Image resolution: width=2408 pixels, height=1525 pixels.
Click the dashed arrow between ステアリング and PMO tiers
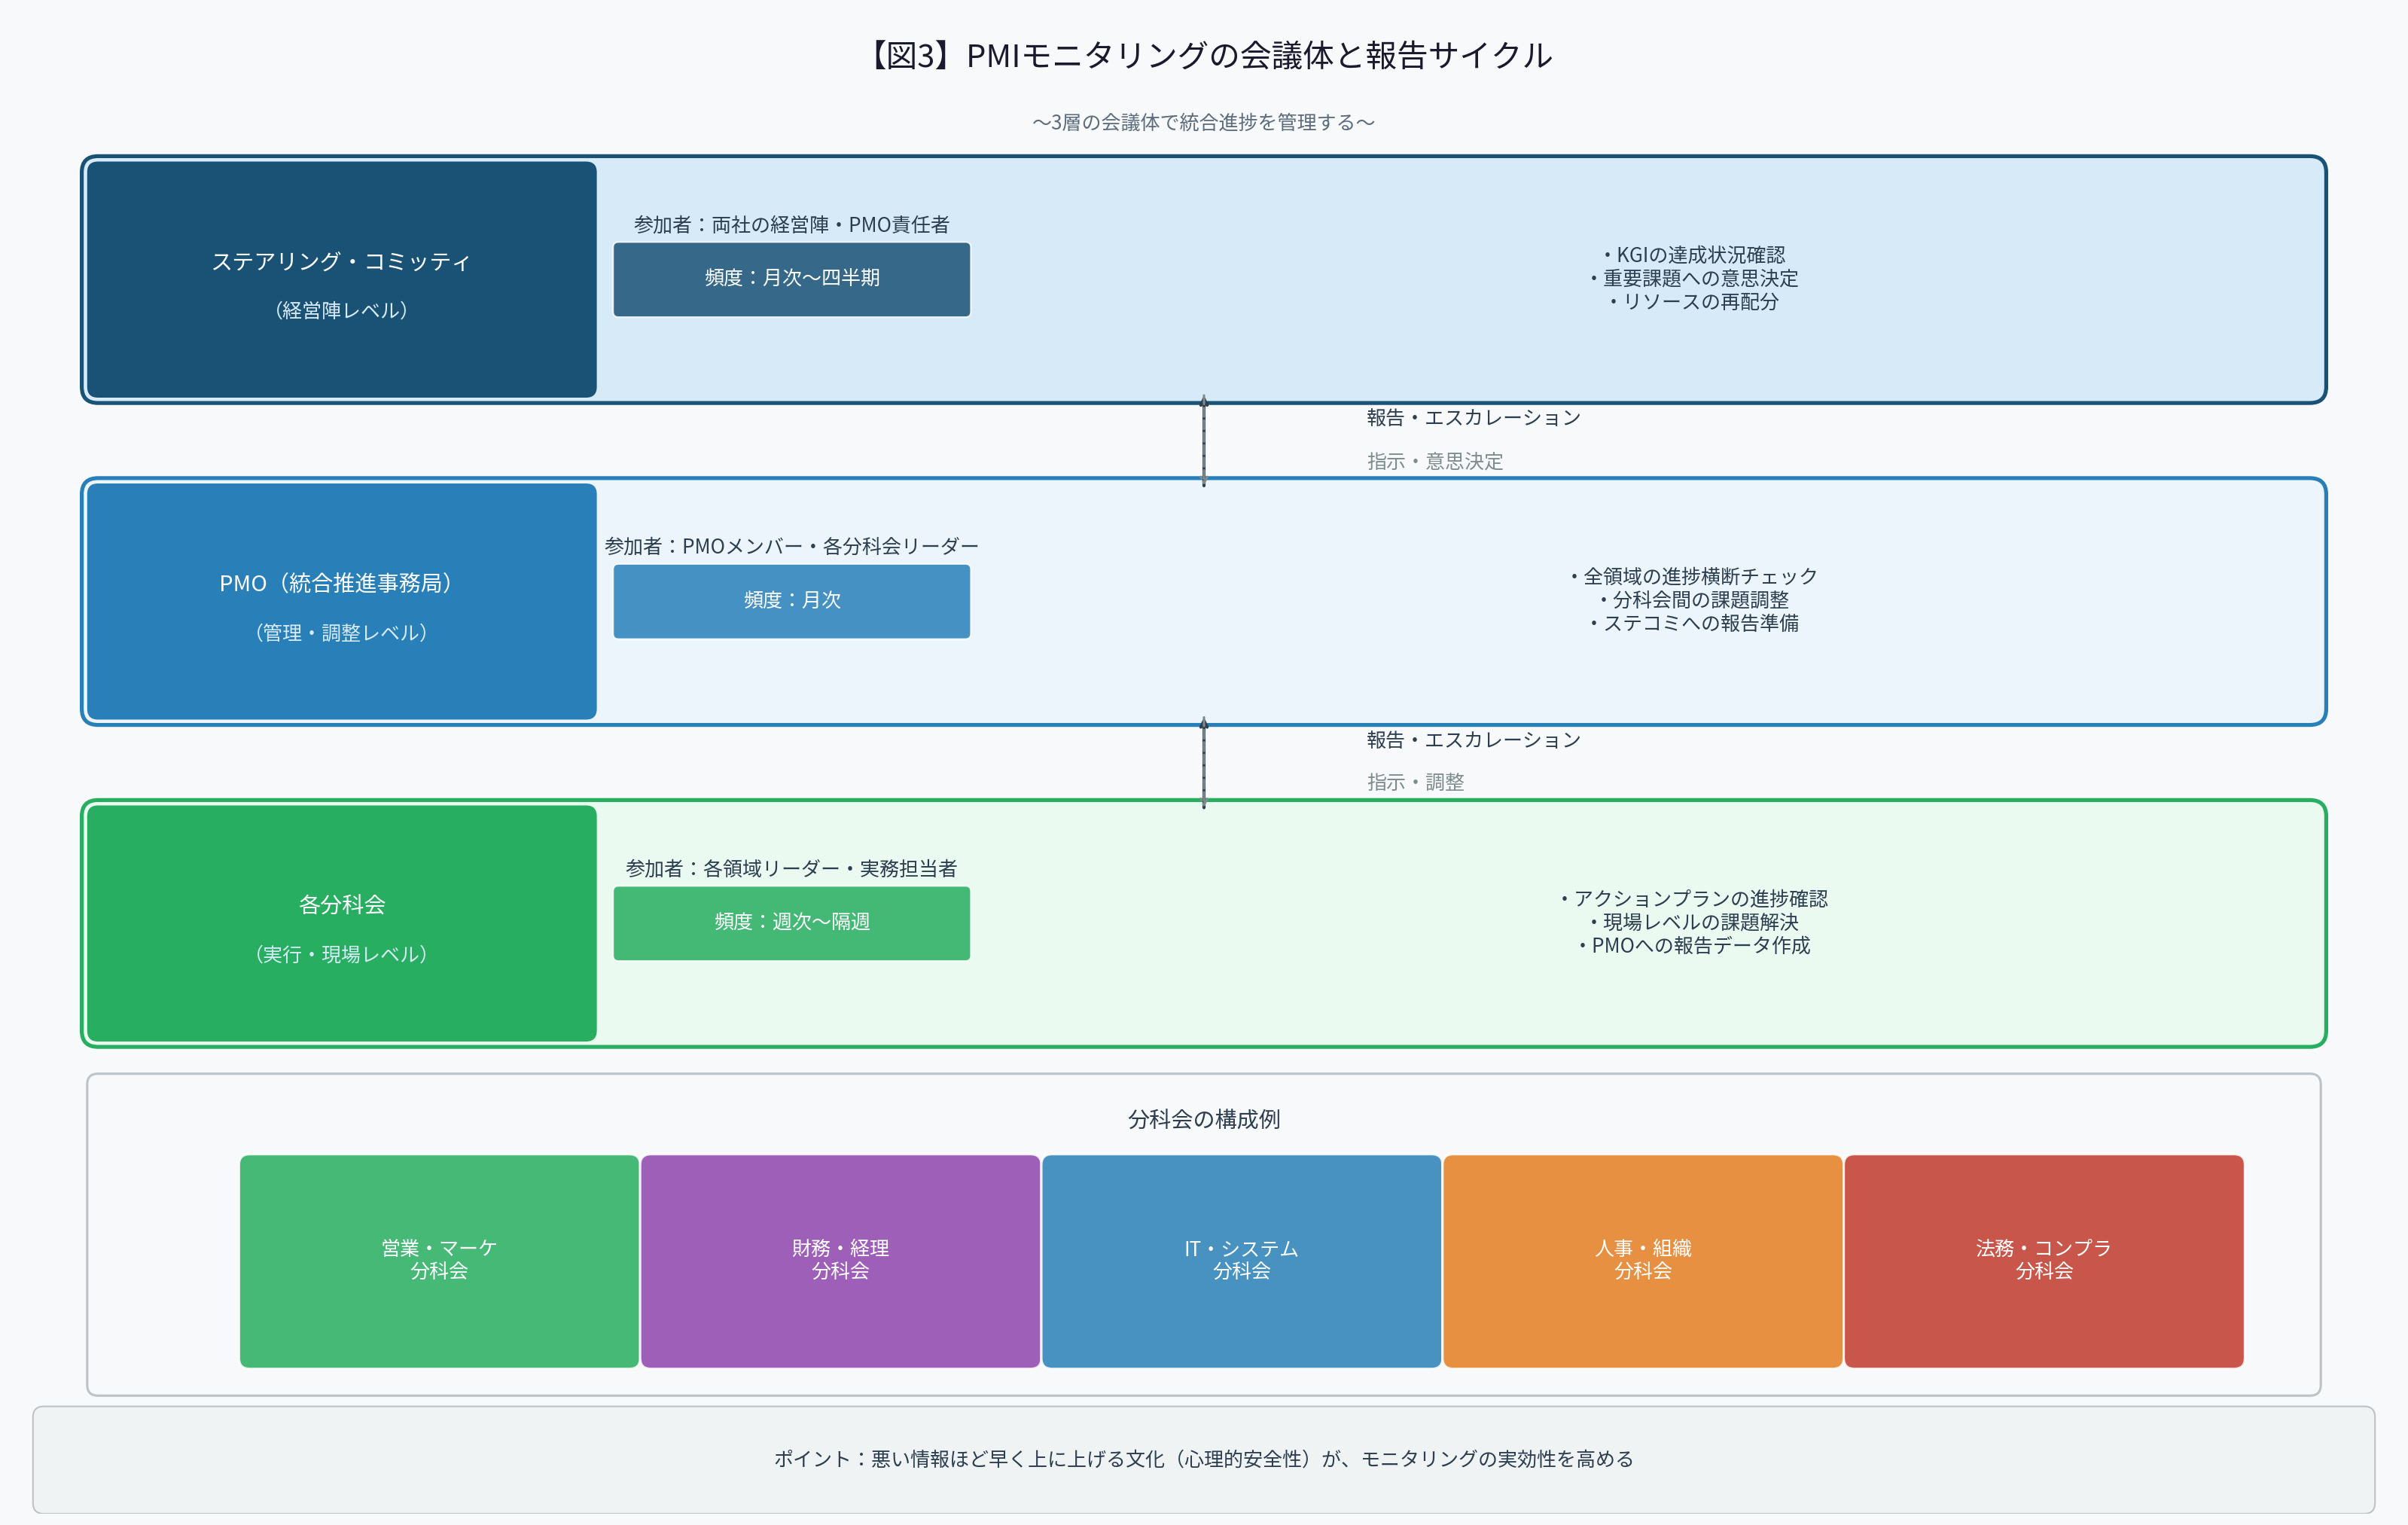[x=1204, y=441]
